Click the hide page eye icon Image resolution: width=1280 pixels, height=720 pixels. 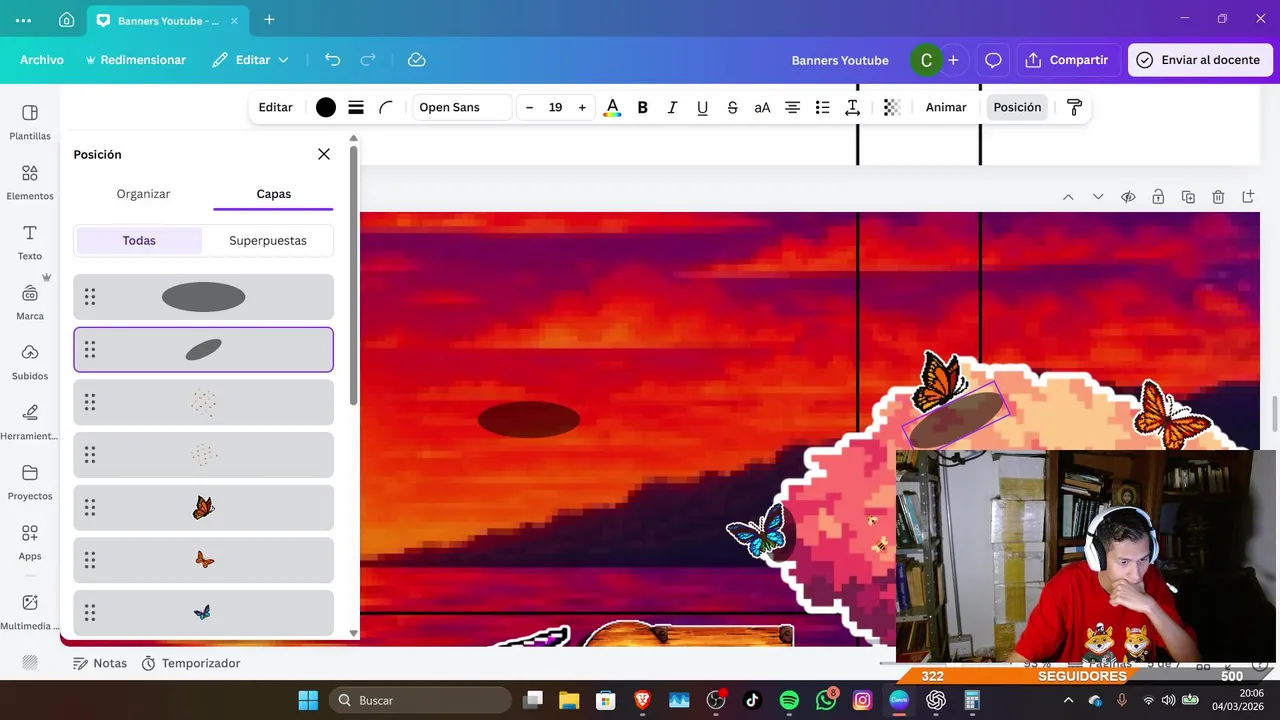(x=1128, y=197)
